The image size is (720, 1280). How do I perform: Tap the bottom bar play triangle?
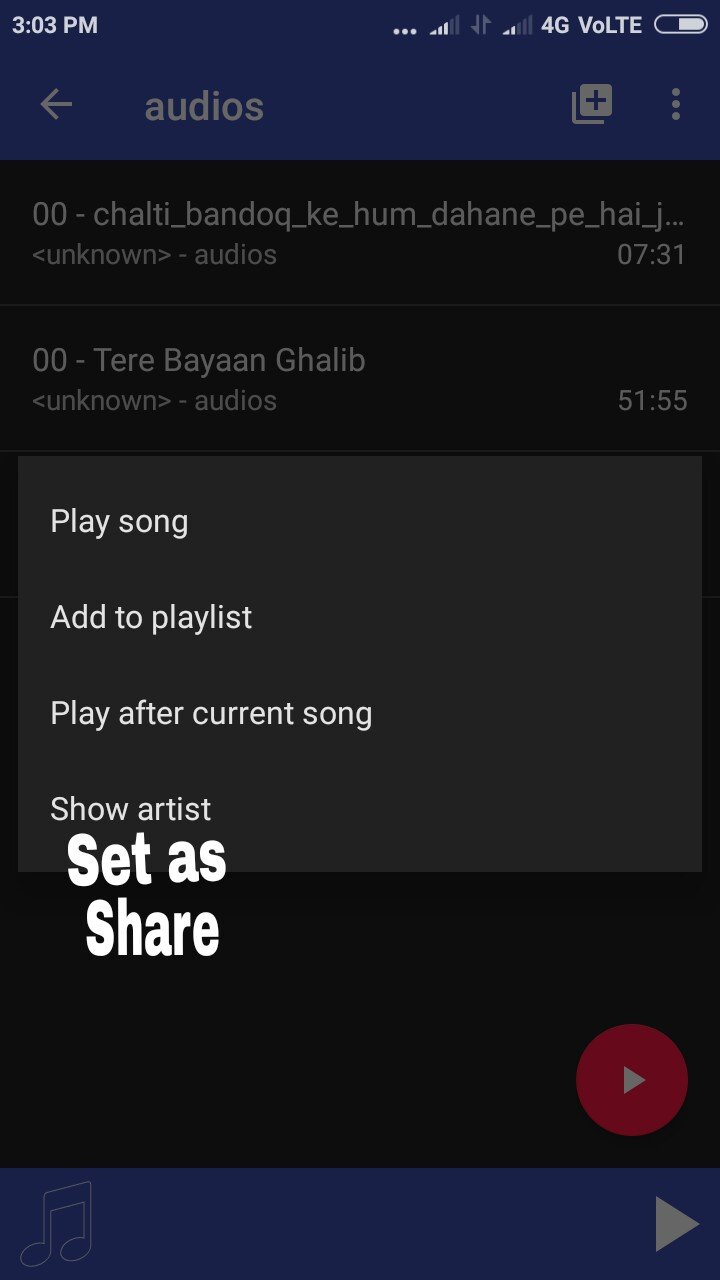677,1224
